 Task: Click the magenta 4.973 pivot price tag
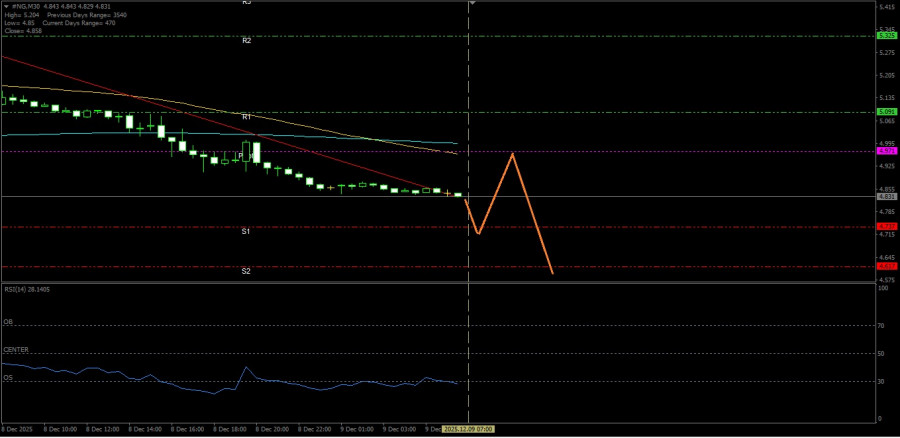tap(886, 151)
